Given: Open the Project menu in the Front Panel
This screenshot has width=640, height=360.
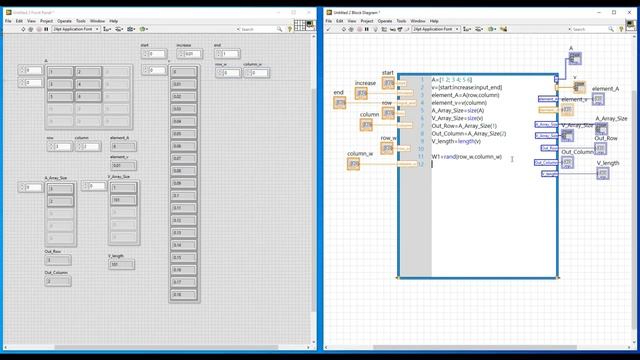Looking at the screenshot, I should tap(46, 21).
